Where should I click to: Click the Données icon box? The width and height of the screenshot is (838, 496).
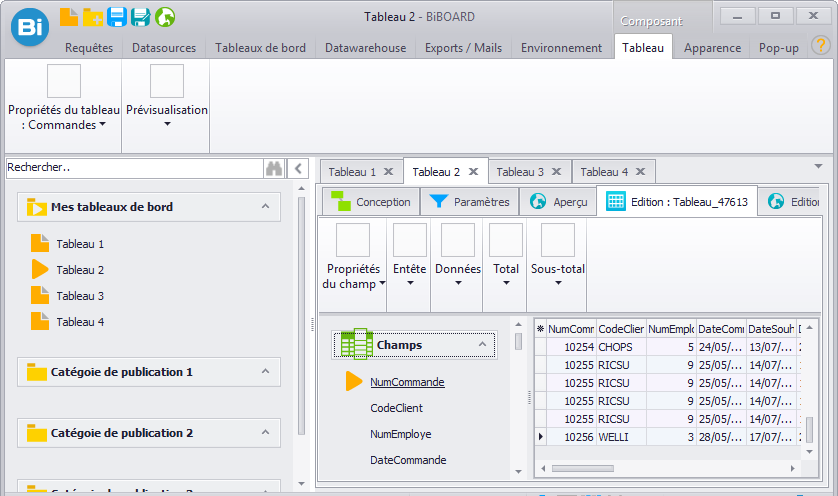(458, 240)
